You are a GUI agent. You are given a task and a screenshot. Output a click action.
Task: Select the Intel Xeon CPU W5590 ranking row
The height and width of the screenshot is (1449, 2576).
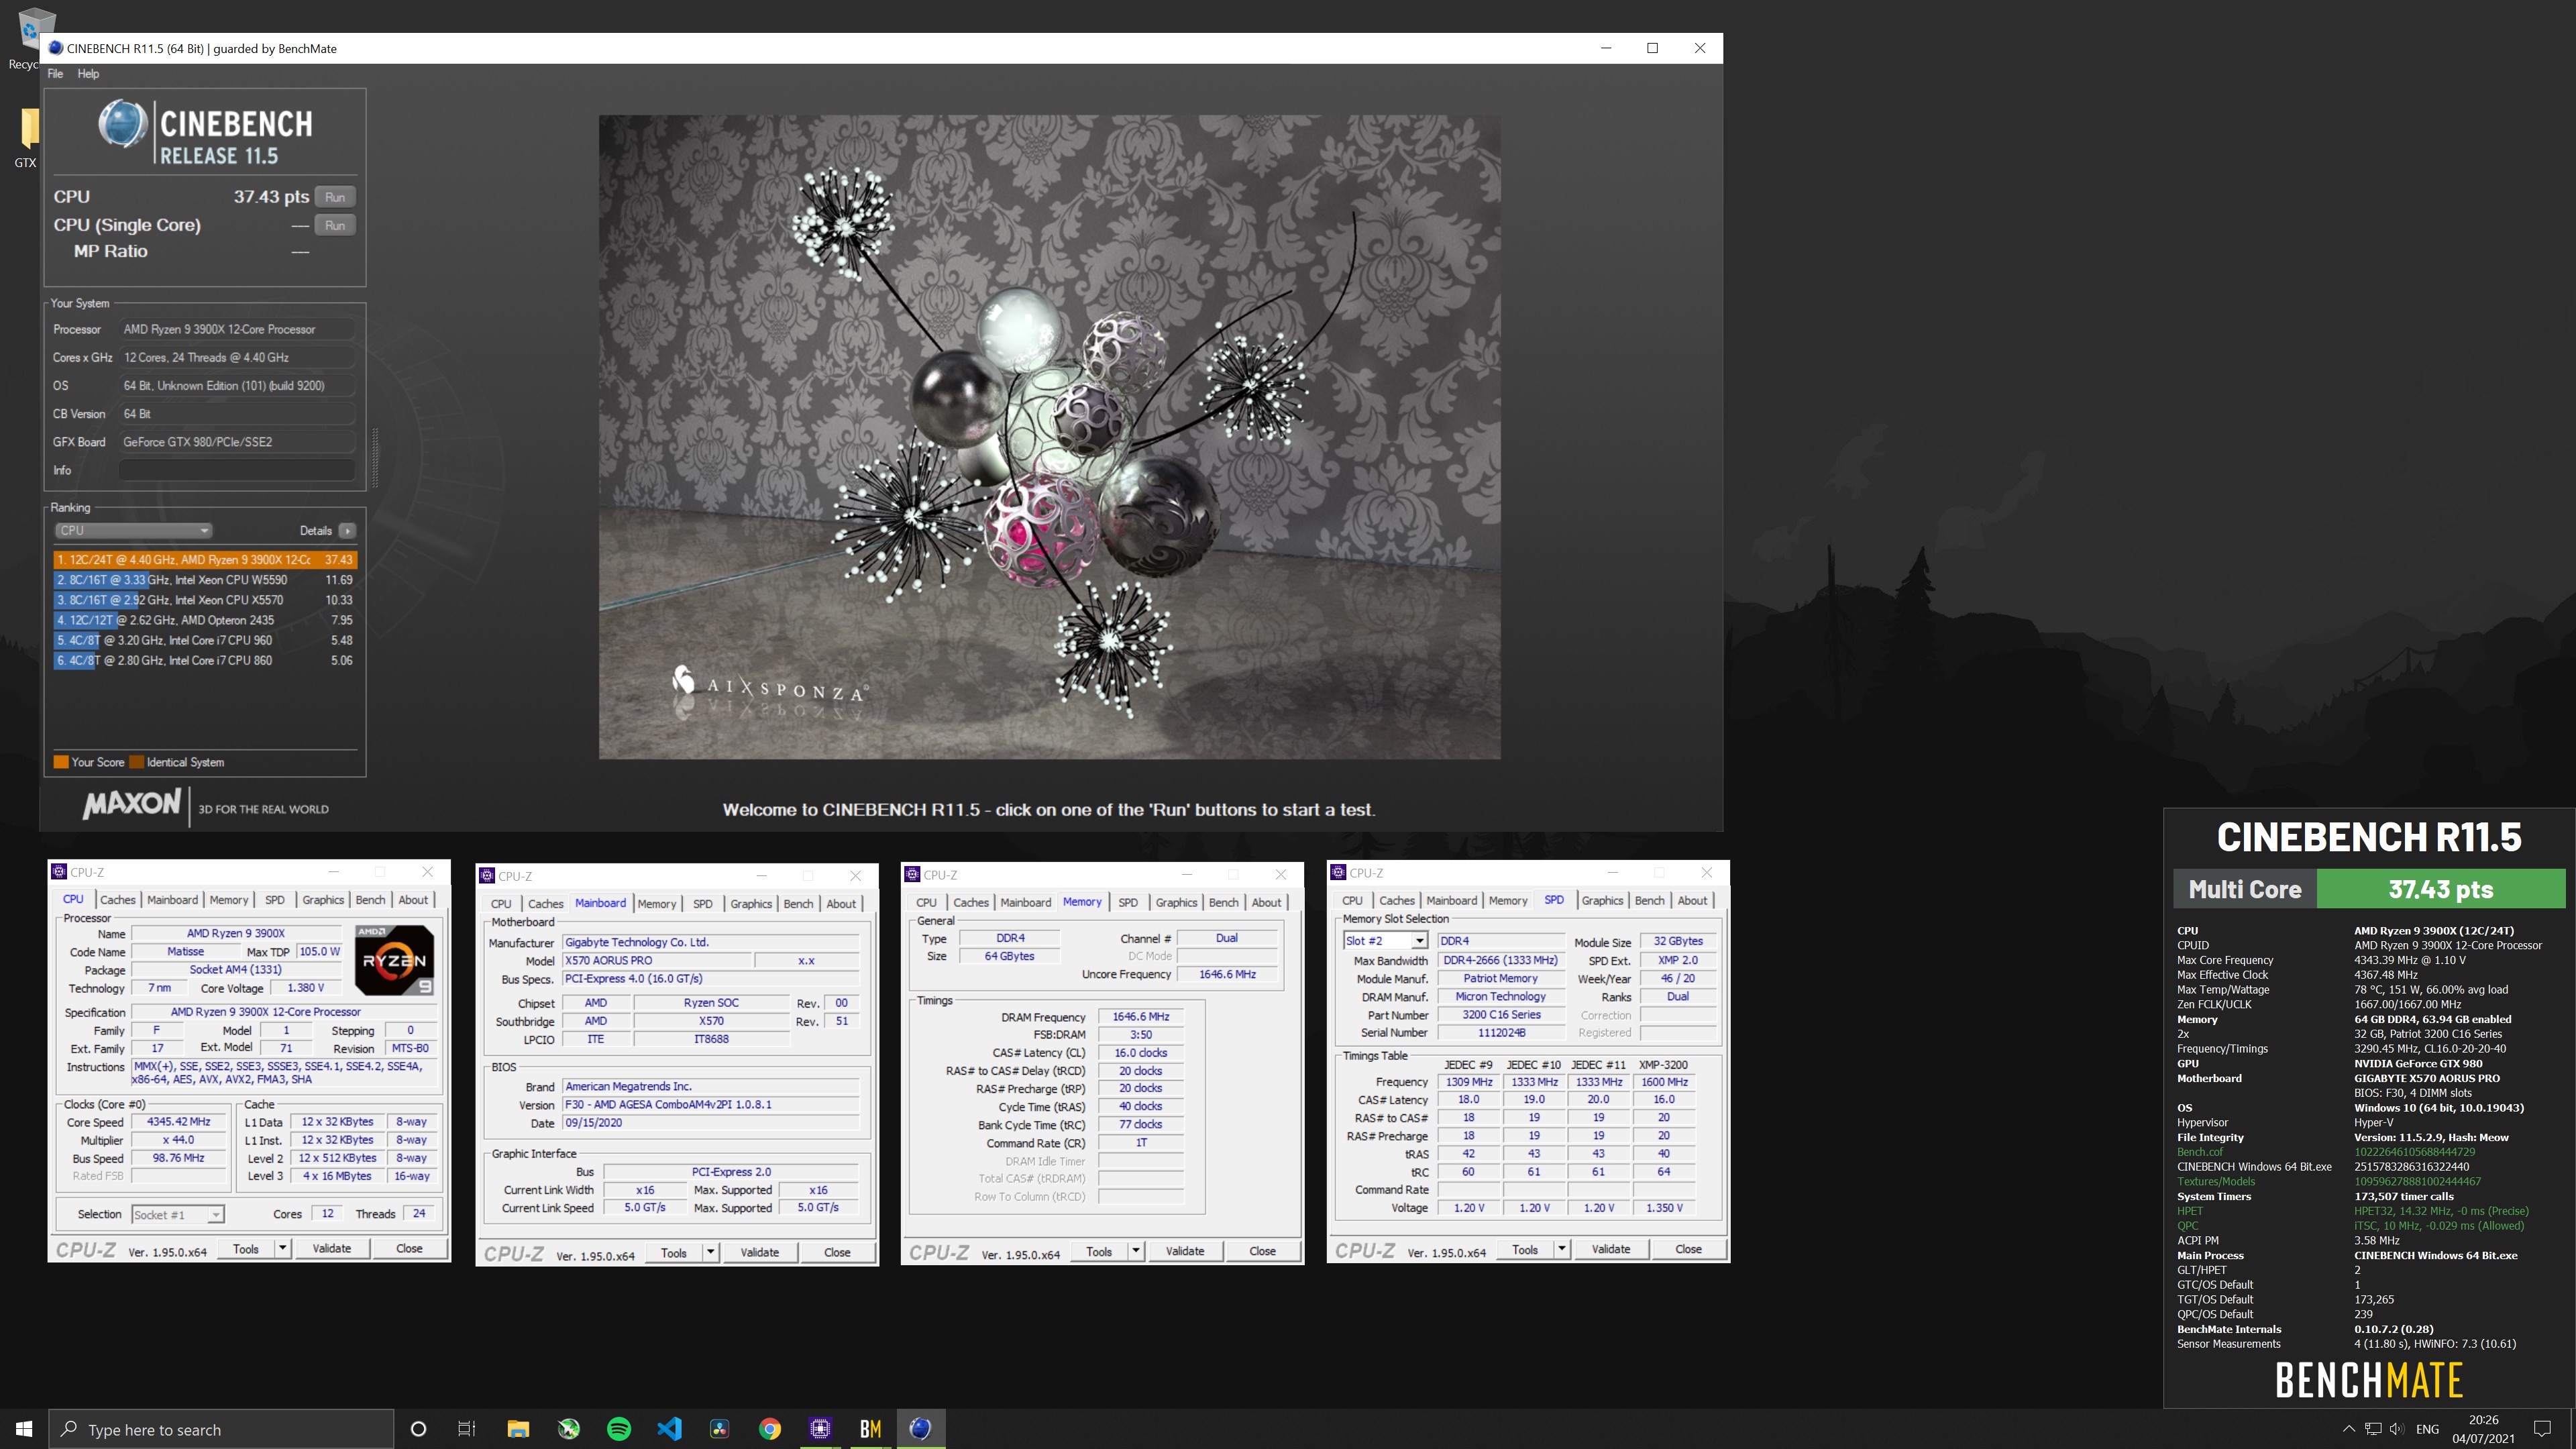tap(205, 580)
